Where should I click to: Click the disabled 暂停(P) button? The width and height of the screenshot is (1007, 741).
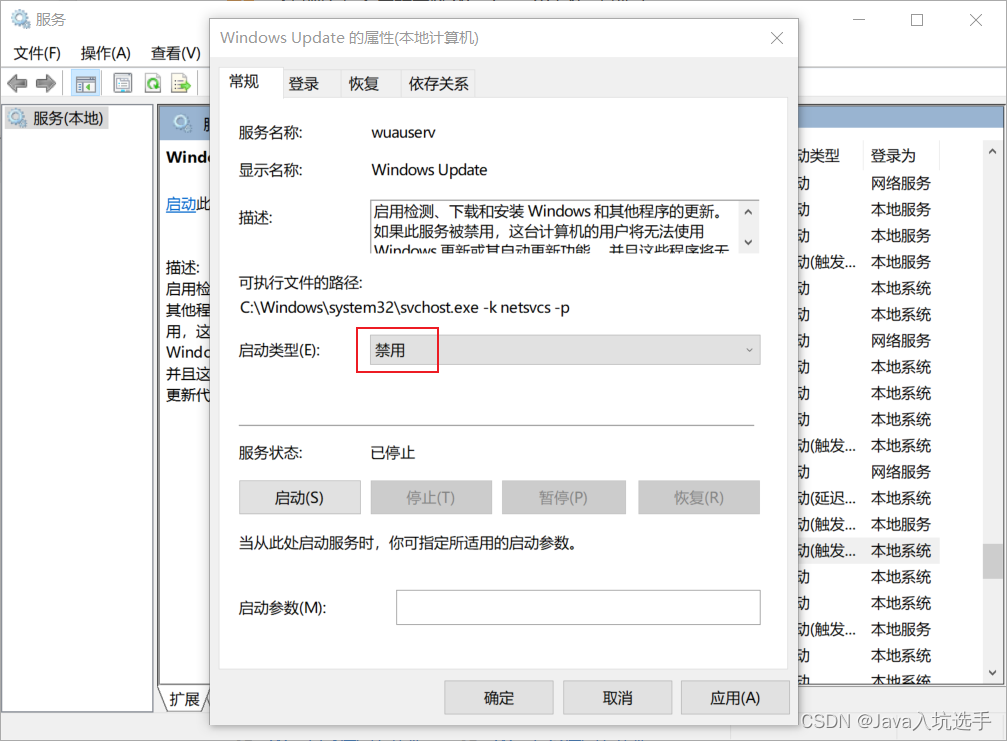pyautogui.click(x=563, y=498)
